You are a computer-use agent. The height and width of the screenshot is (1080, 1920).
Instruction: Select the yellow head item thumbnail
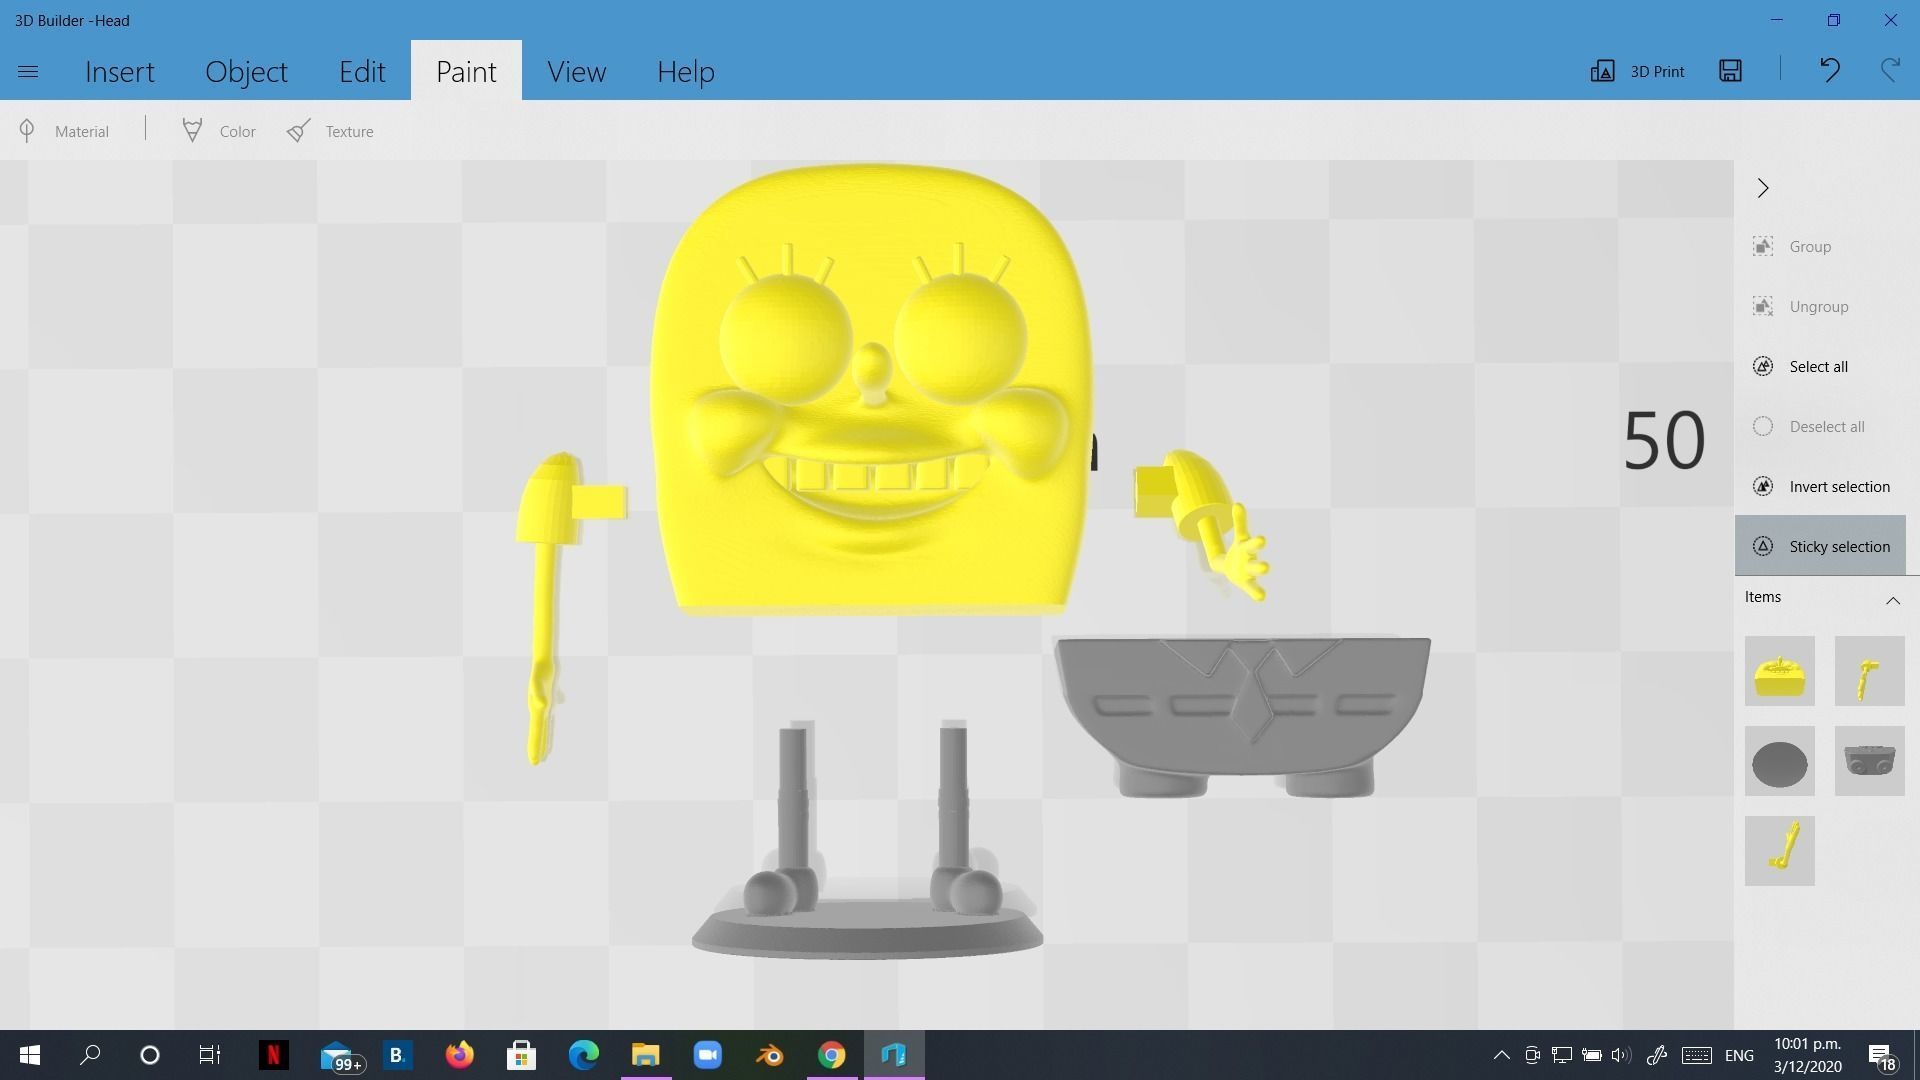click(1780, 671)
